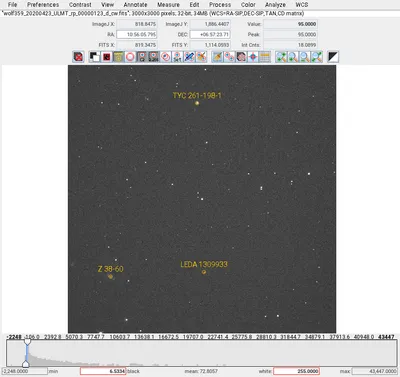Open the WCS menu
The height and width of the screenshot is (377, 400).
pyautogui.click(x=302, y=5)
